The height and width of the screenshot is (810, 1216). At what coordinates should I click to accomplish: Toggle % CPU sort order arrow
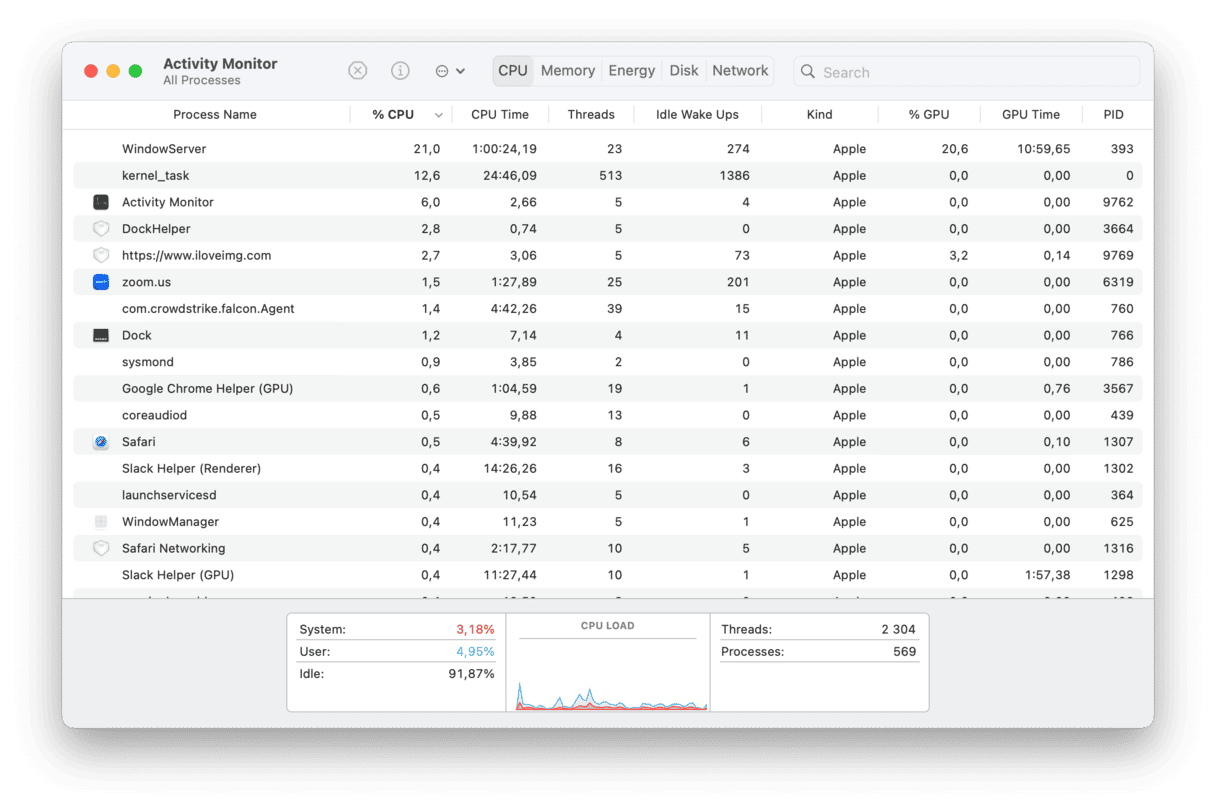438,115
